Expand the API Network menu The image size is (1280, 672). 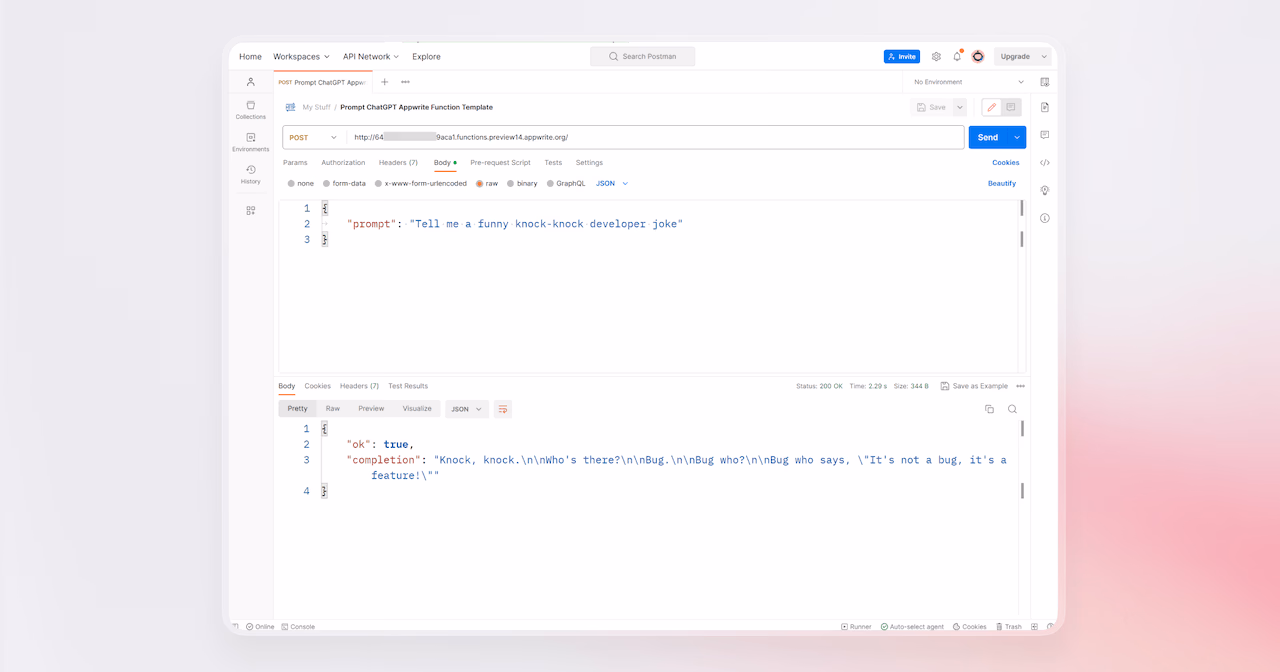tap(371, 57)
